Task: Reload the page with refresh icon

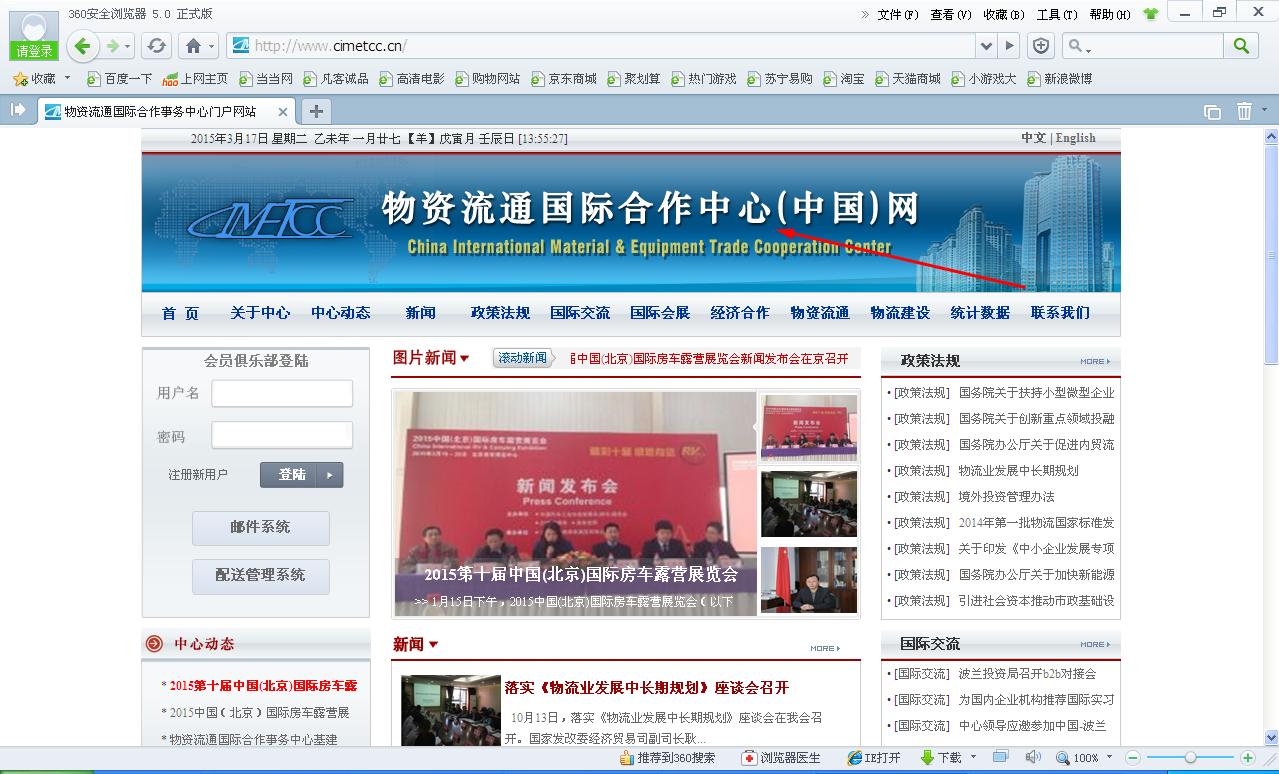Action: pos(156,46)
